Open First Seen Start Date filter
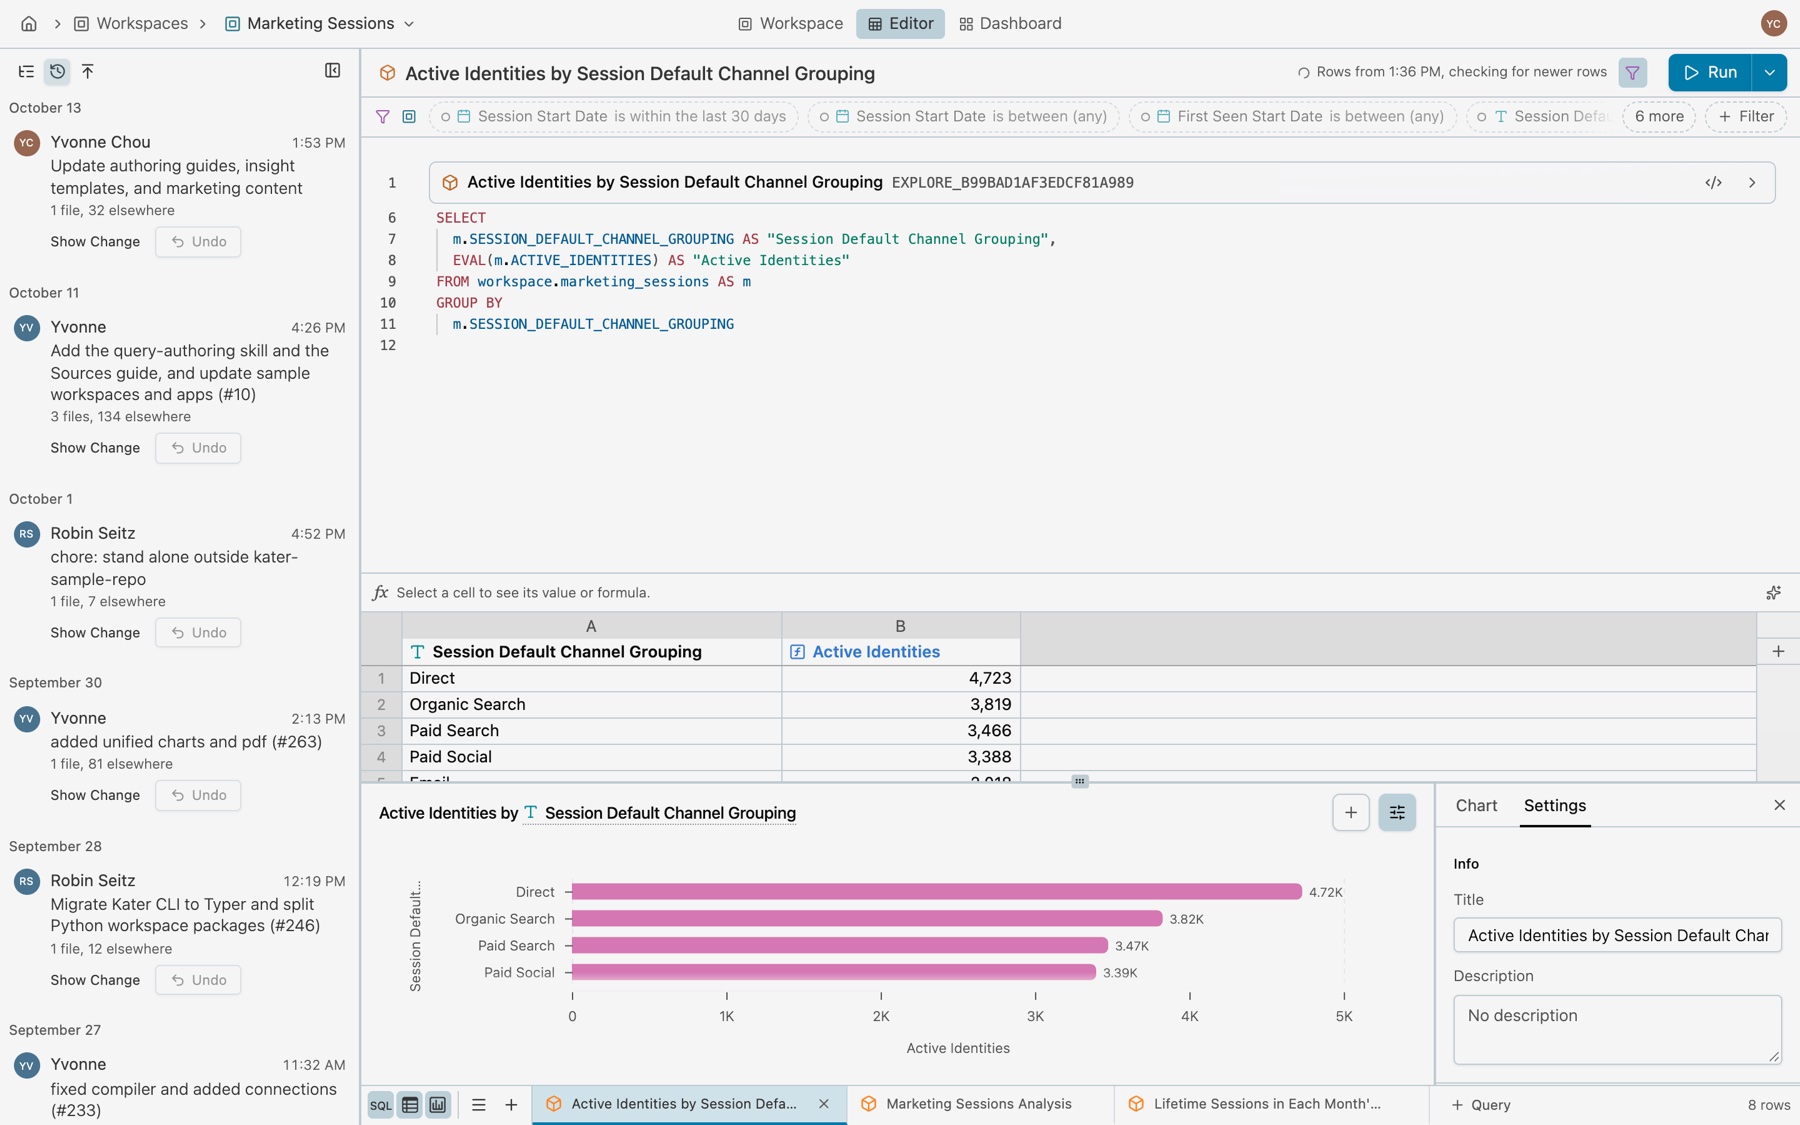 tap(1293, 116)
